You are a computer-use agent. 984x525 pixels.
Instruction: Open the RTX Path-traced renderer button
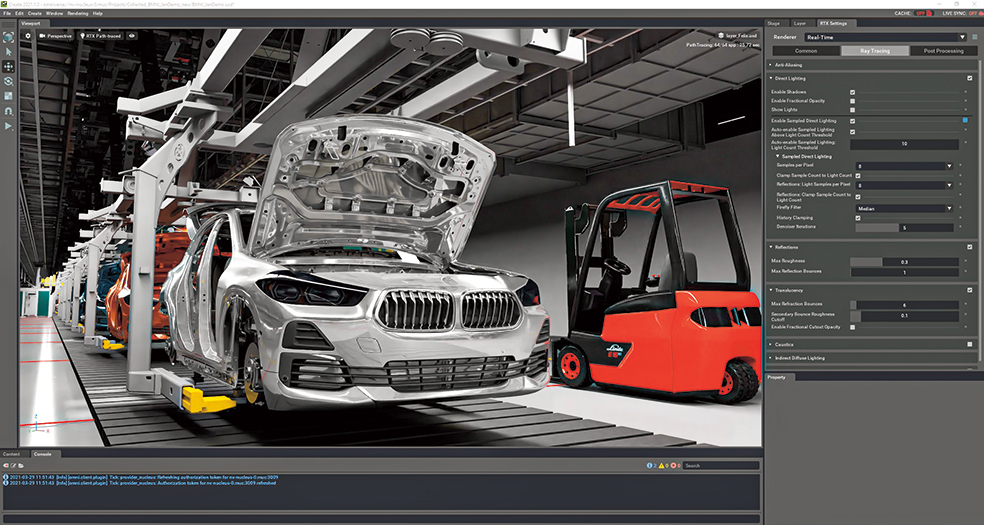point(104,35)
